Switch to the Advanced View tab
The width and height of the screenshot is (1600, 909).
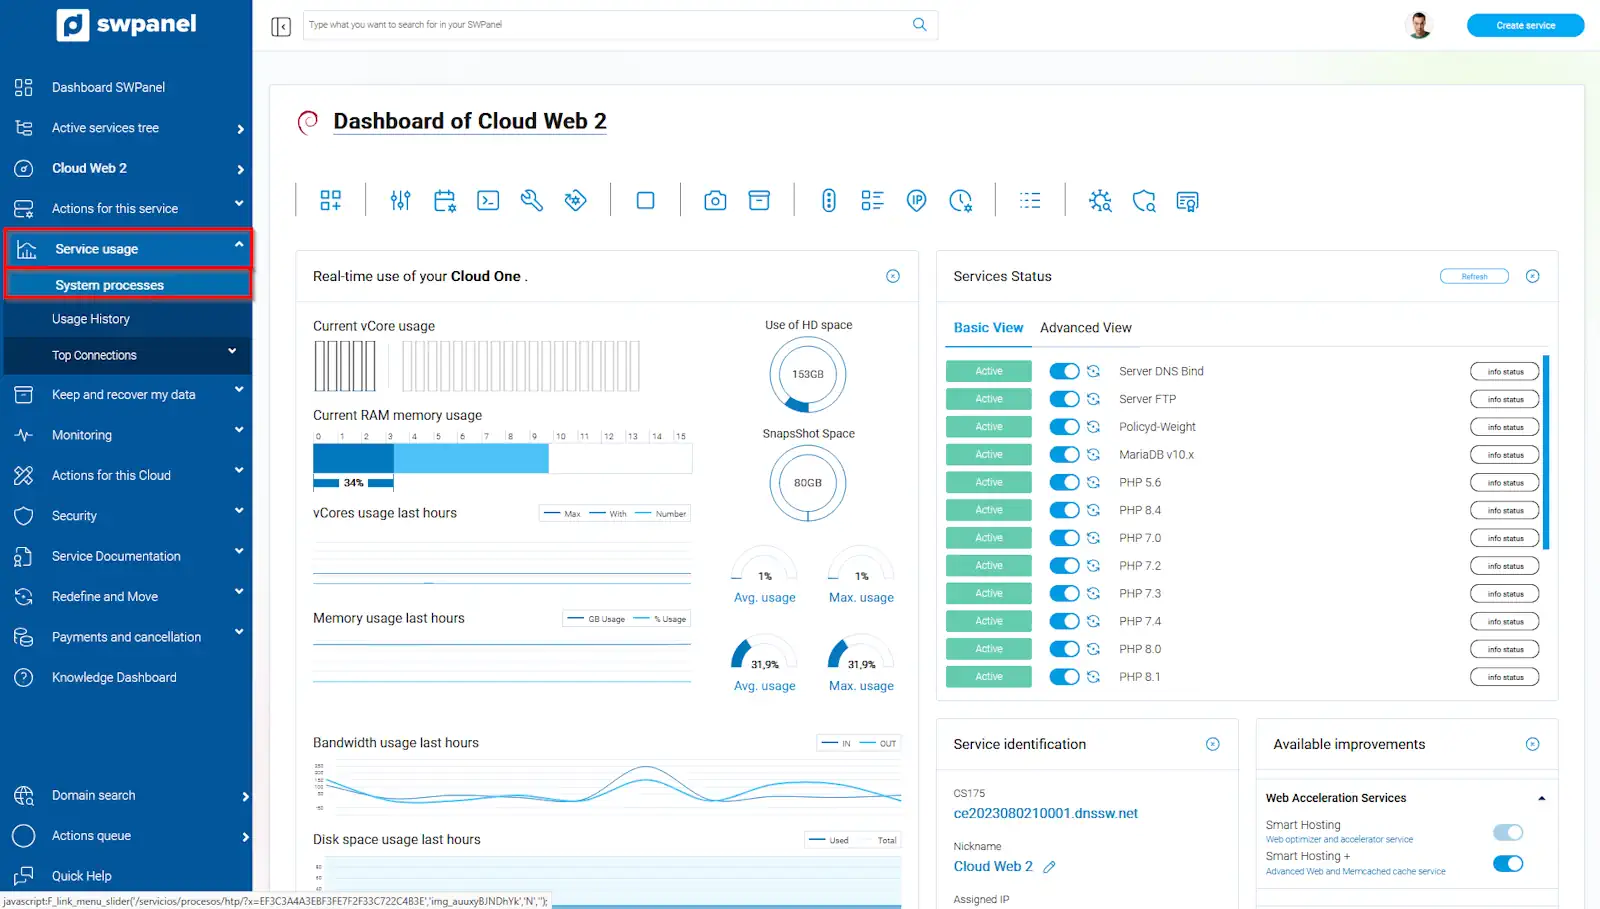click(1085, 328)
